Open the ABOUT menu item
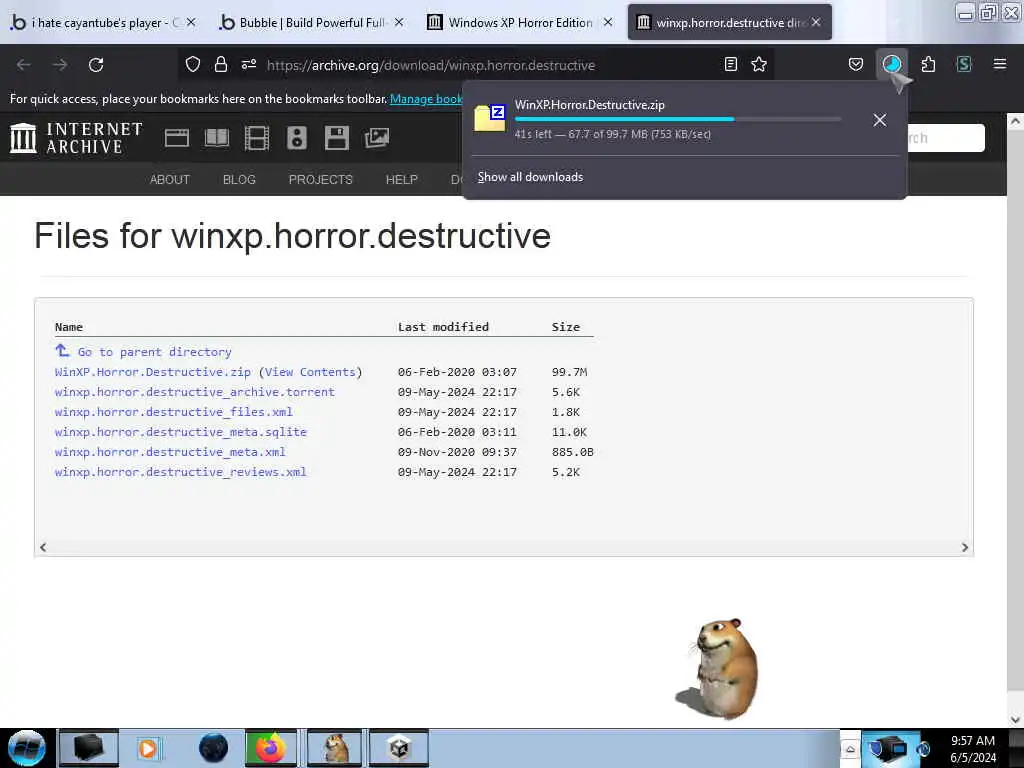Screen dimensions: 1024x768 (170, 180)
